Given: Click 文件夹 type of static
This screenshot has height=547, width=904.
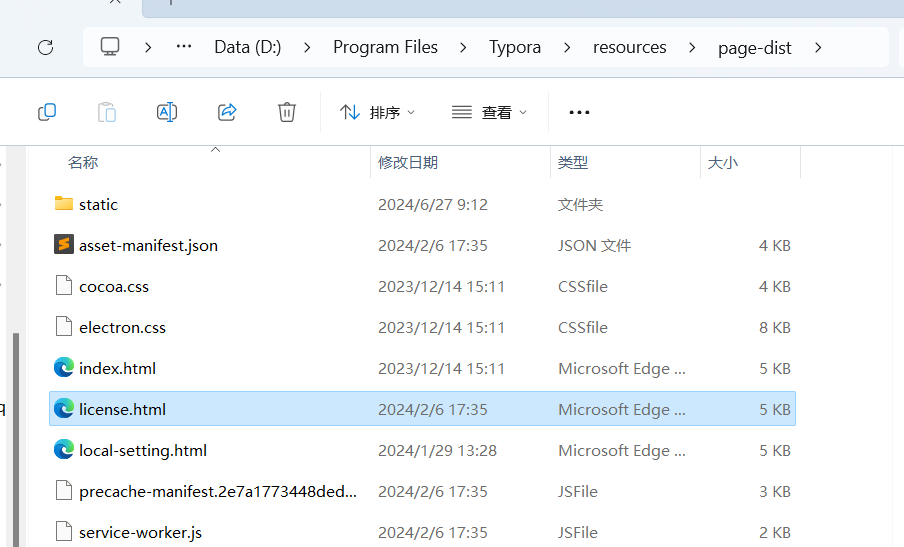Looking at the screenshot, I should tap(580, 205).
